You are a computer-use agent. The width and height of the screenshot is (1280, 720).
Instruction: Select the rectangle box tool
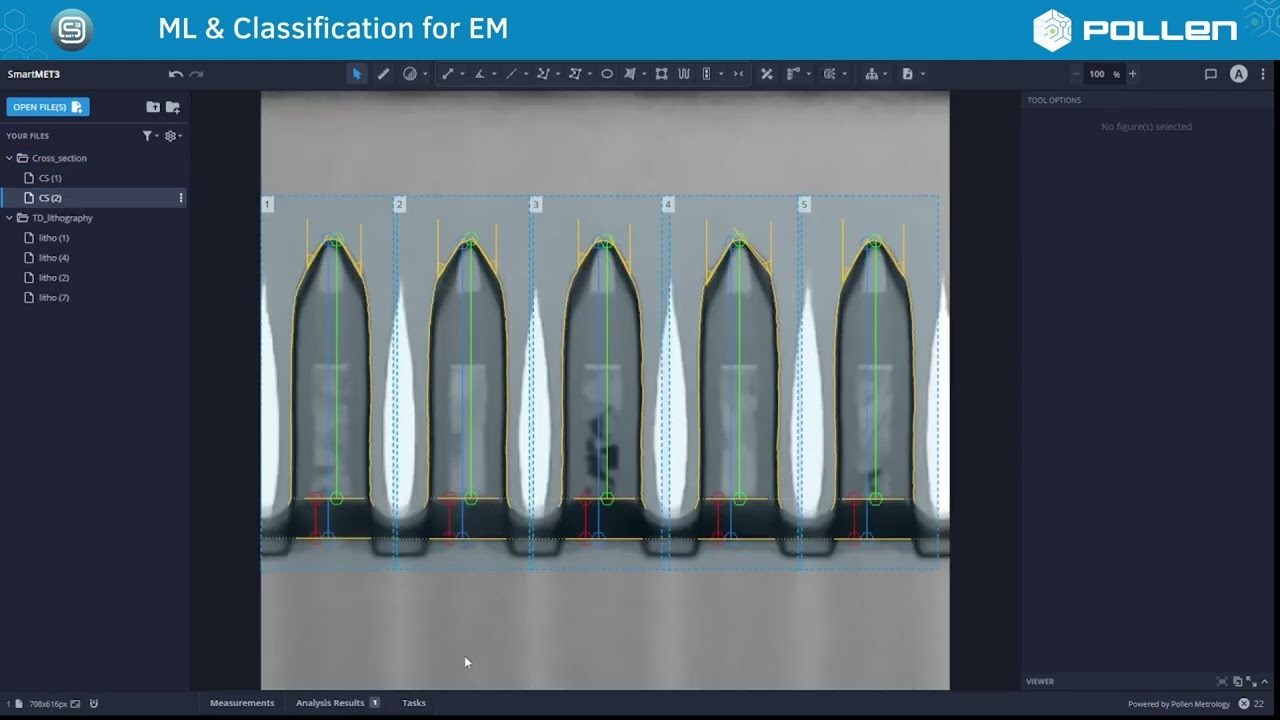pyautogui.click(x=661, y=74)
